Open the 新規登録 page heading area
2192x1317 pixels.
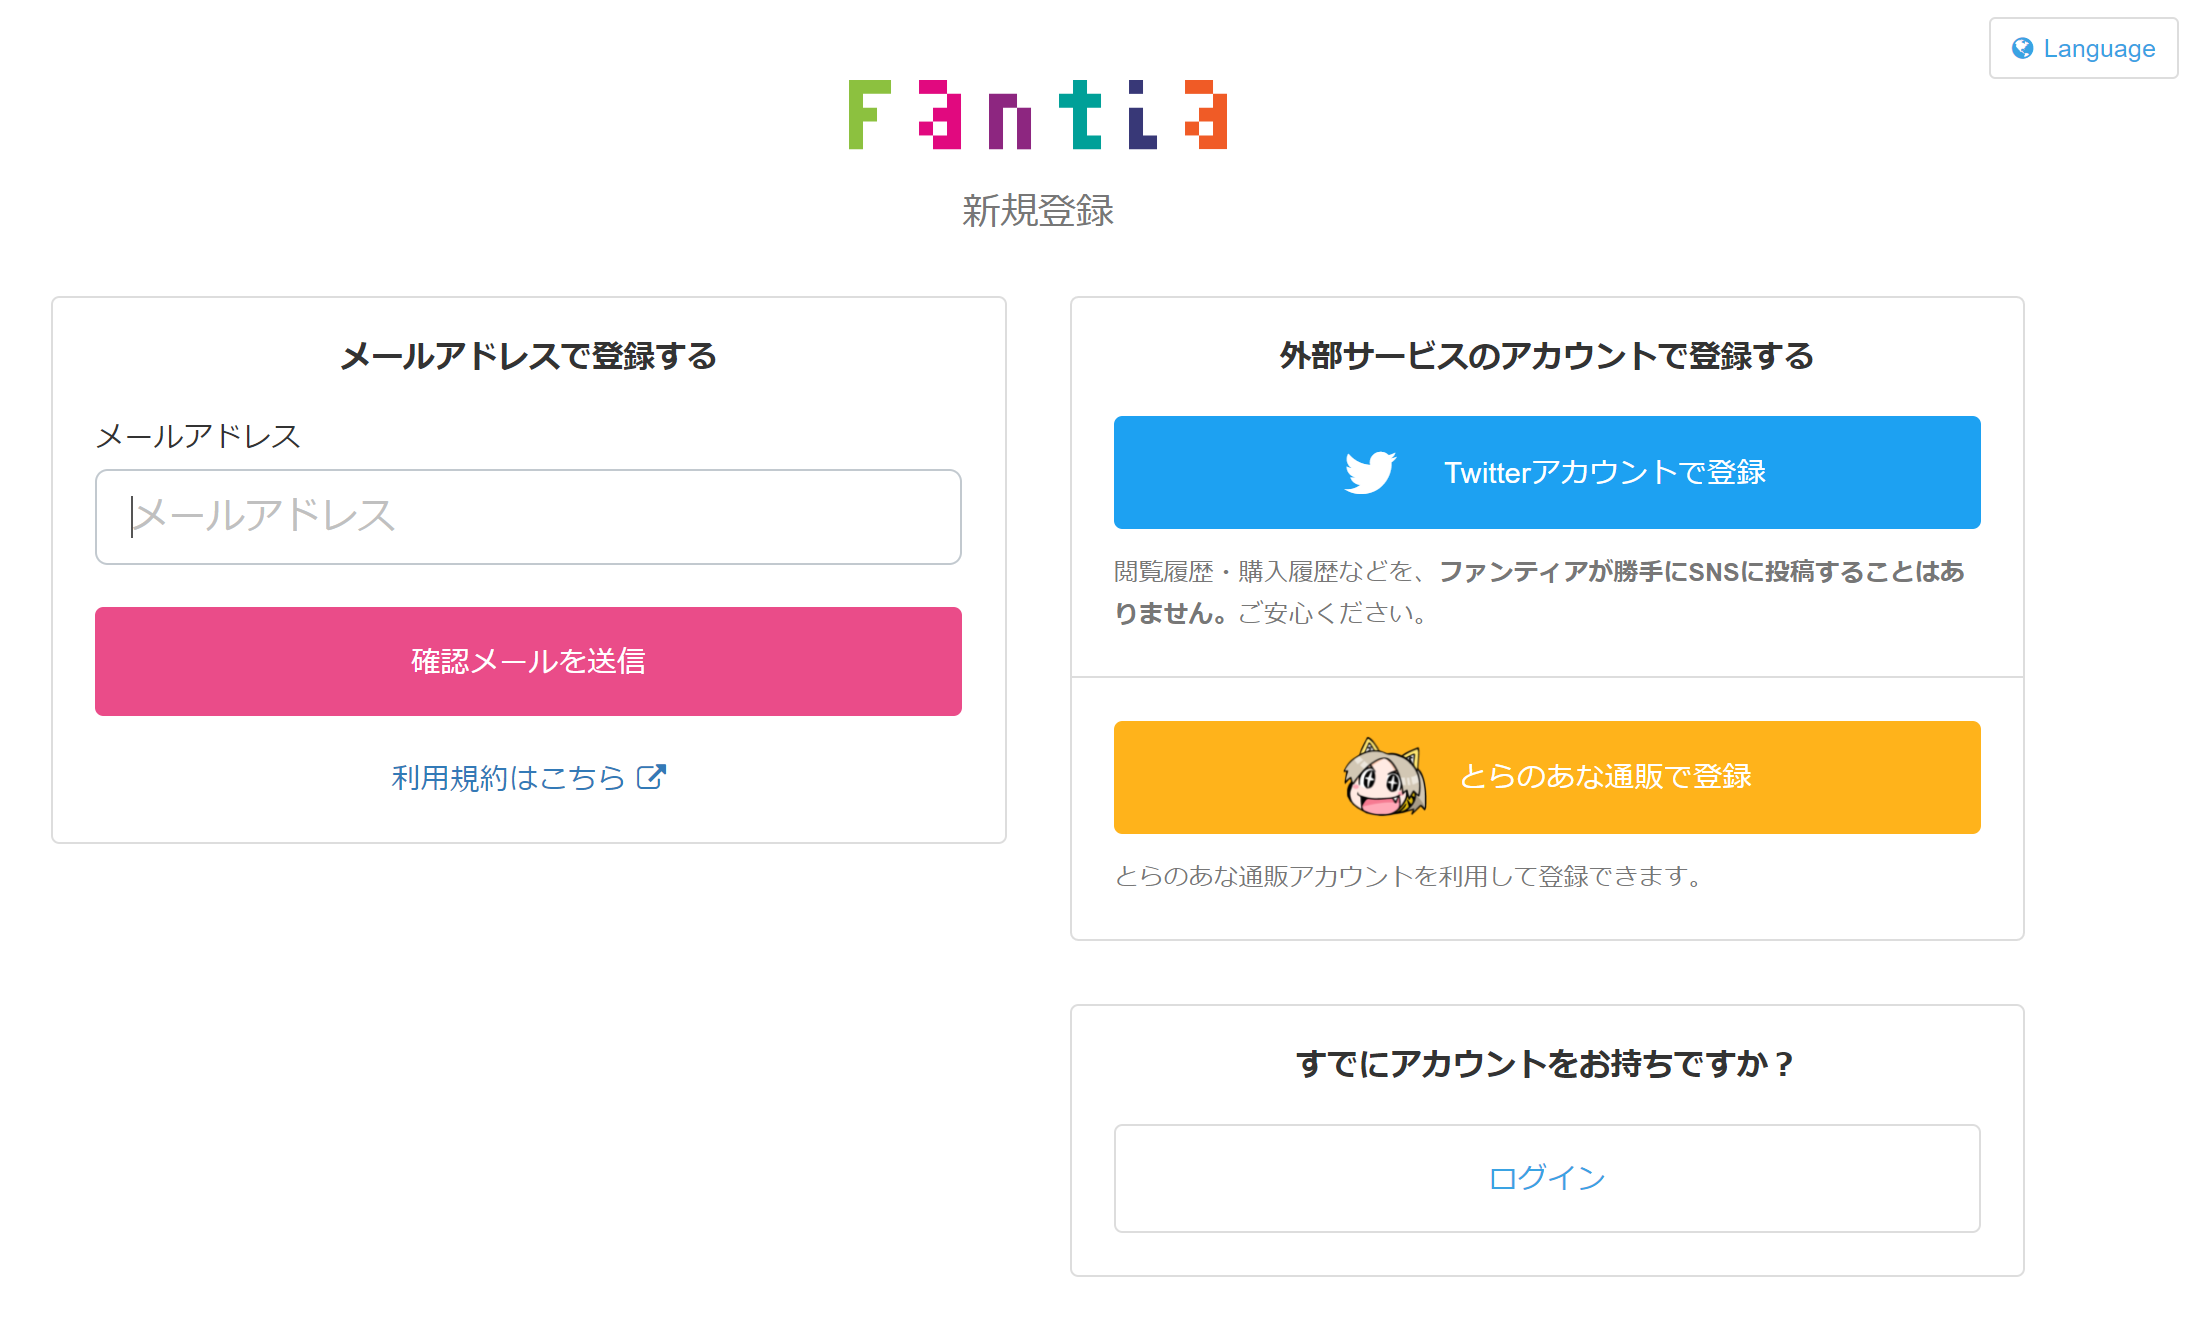[1040, 211]
